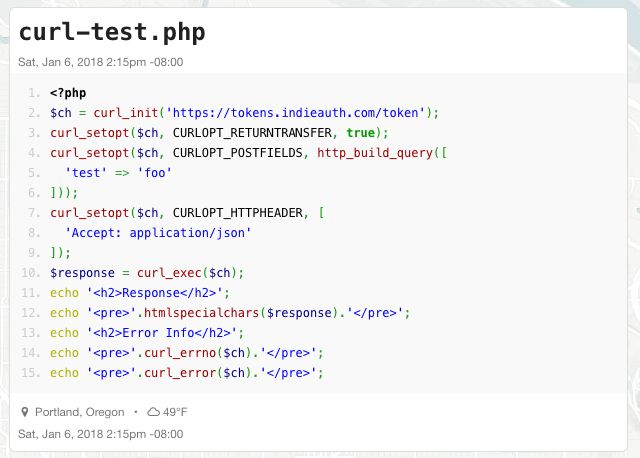Screen dimensions: 640x458
Task: Click the curl_exec function call
Action: point(169,273)
